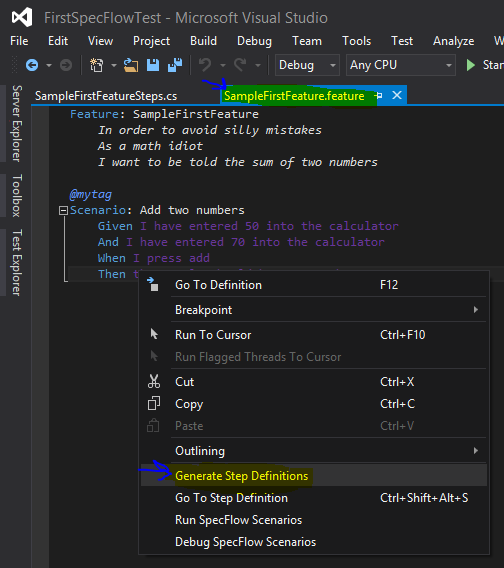The image size is (504, 568).
Task: Click the New Project toolbar icon
Action: click(x=96, y=65)
